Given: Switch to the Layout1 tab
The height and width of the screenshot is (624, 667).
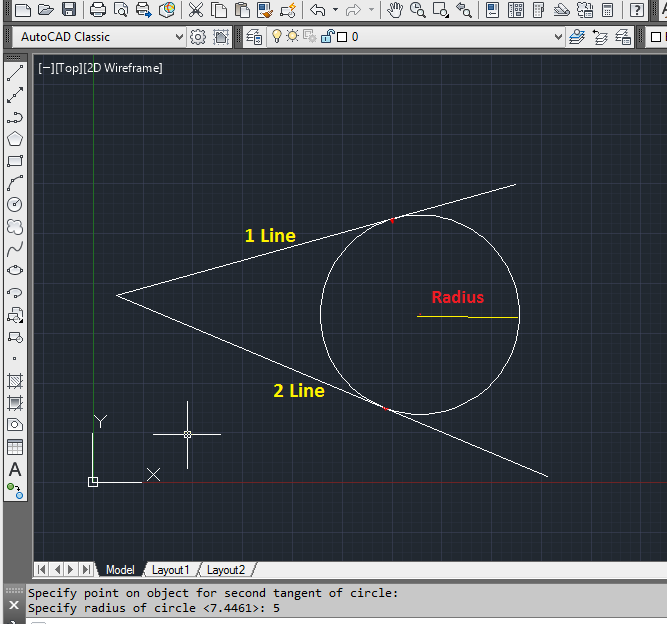Looking at the screenshot, I should pyautogui.click(x=171, y=570).
